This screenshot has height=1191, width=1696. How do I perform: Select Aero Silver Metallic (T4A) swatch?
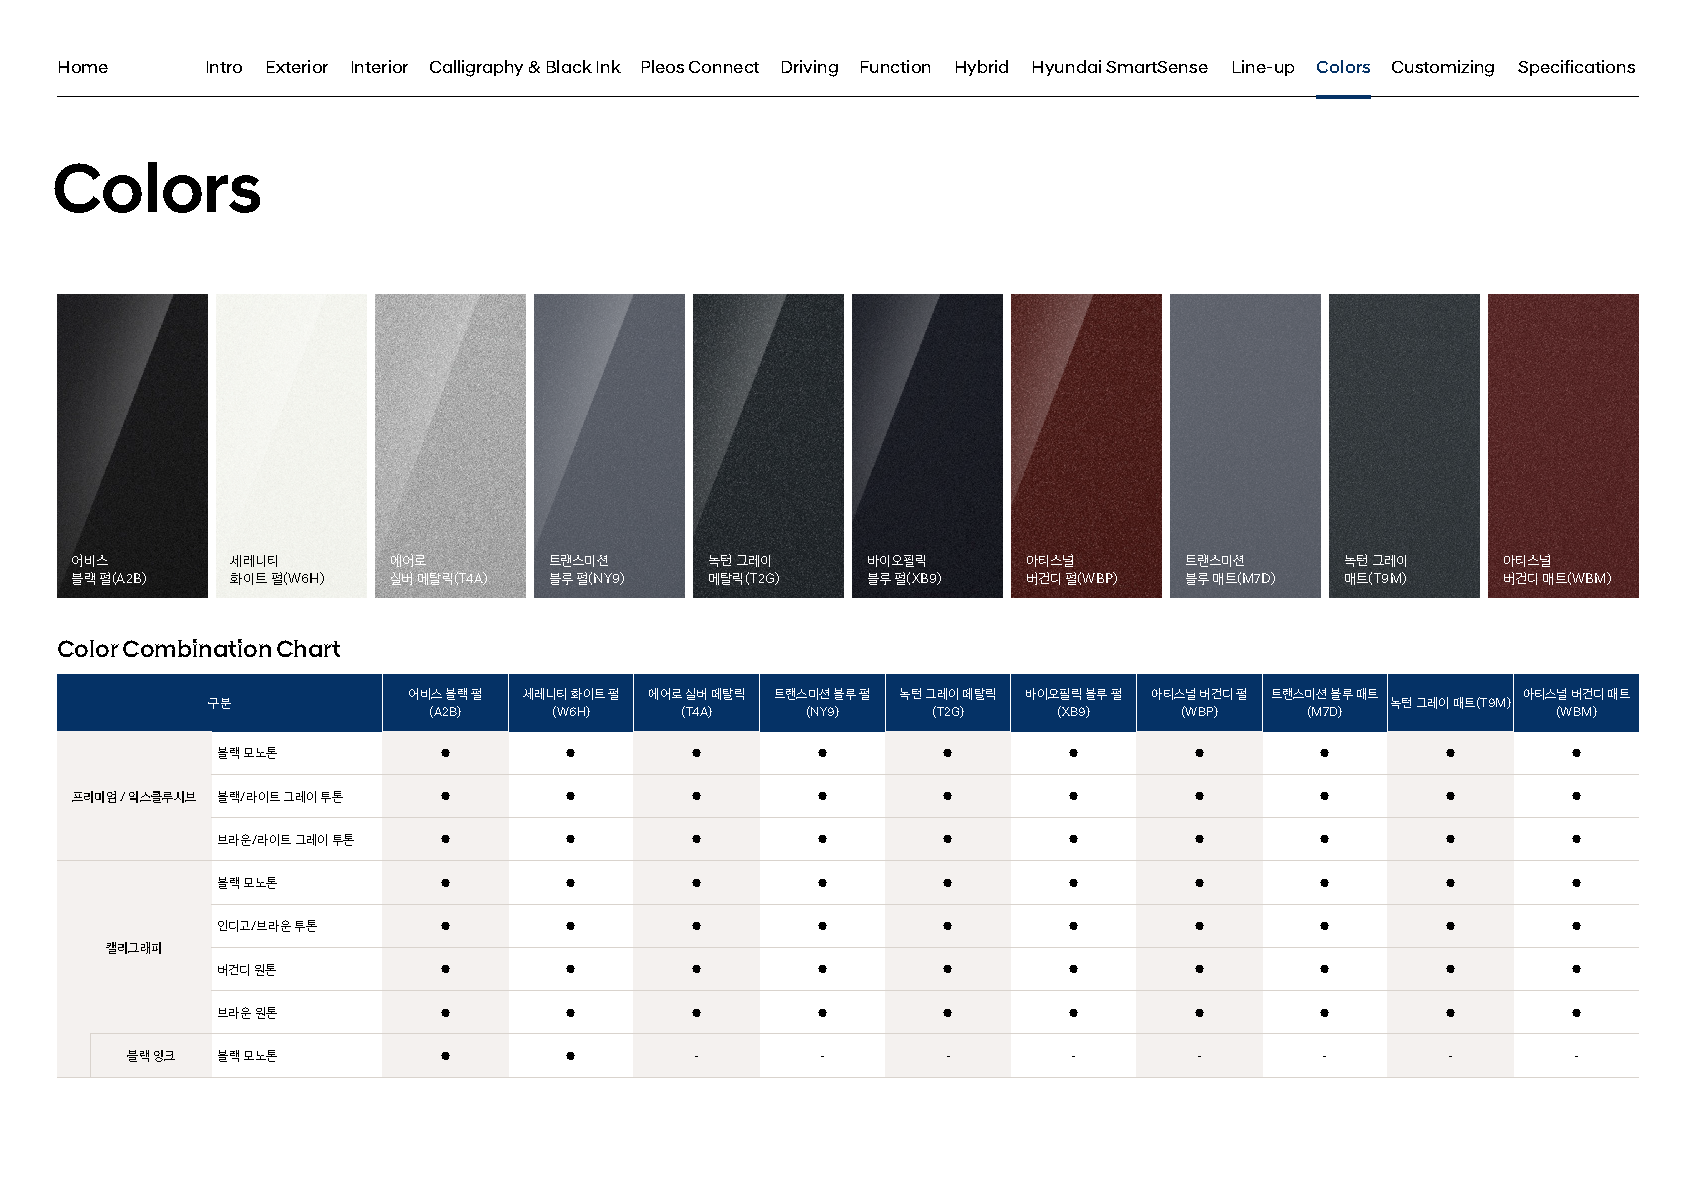coord(450,446)
